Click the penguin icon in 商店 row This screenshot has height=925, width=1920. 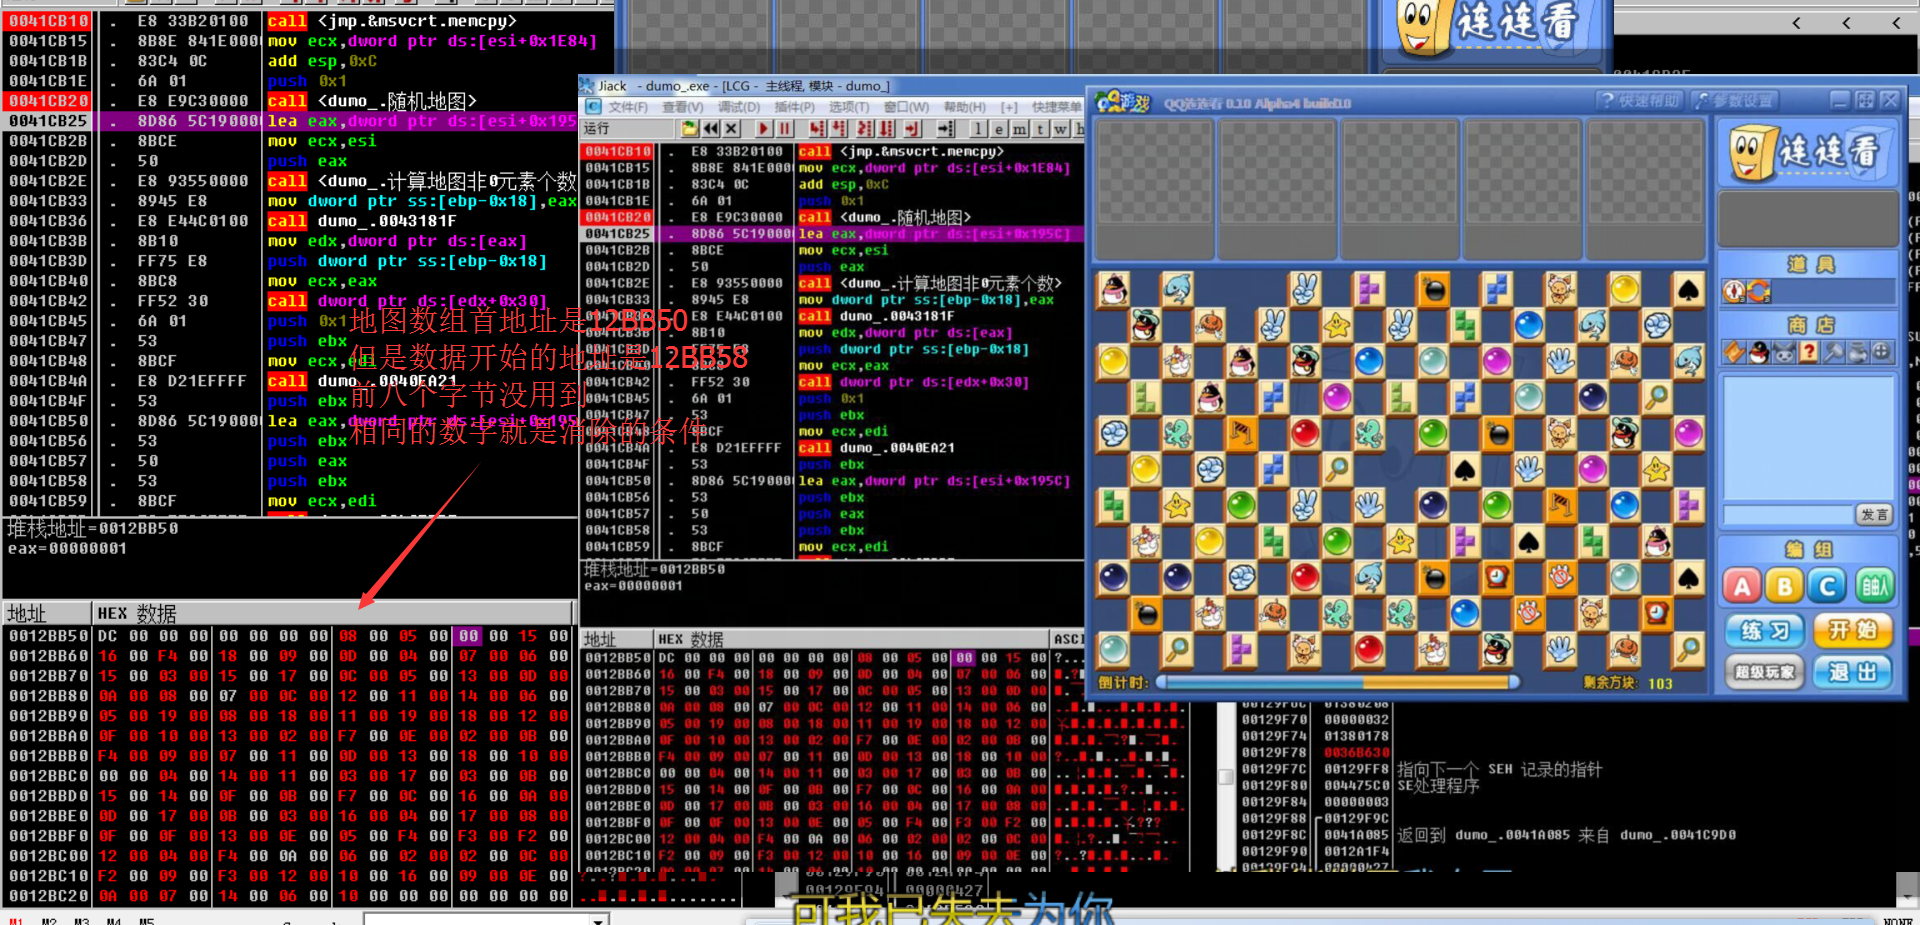coord(1759,352)
